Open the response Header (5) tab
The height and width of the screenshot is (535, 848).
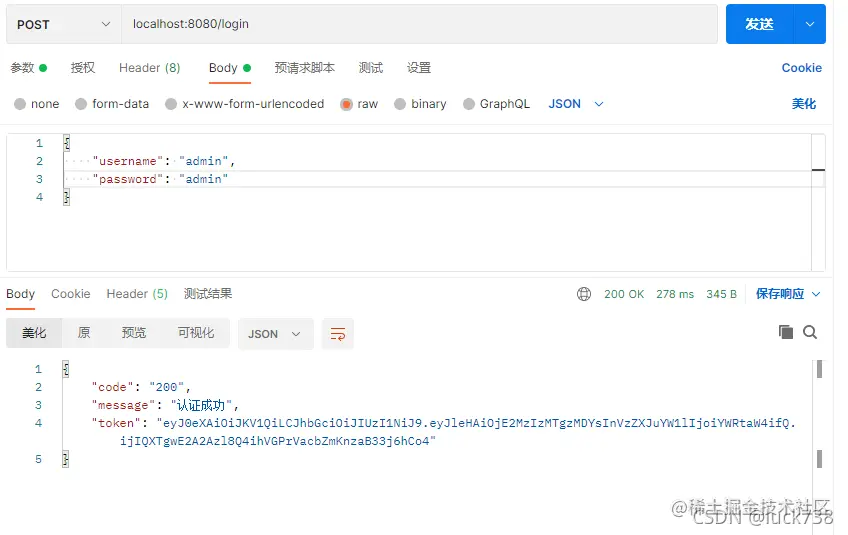click(x=137, y=294)
